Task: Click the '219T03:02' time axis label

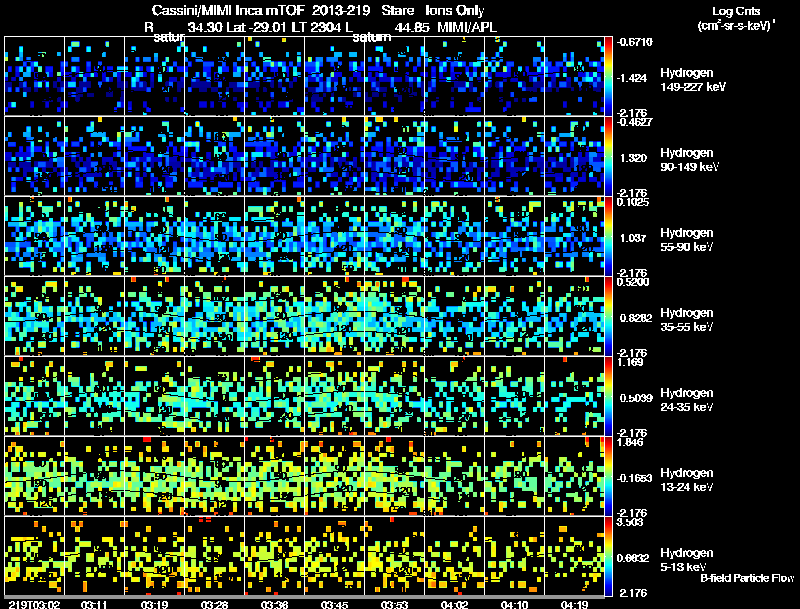Action: [x=34, y=604]
